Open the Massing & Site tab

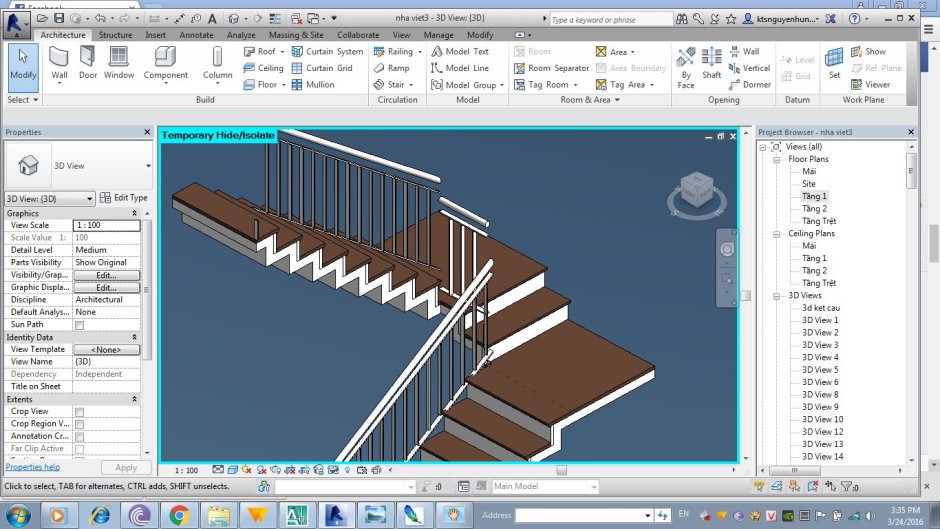(296, 35)
